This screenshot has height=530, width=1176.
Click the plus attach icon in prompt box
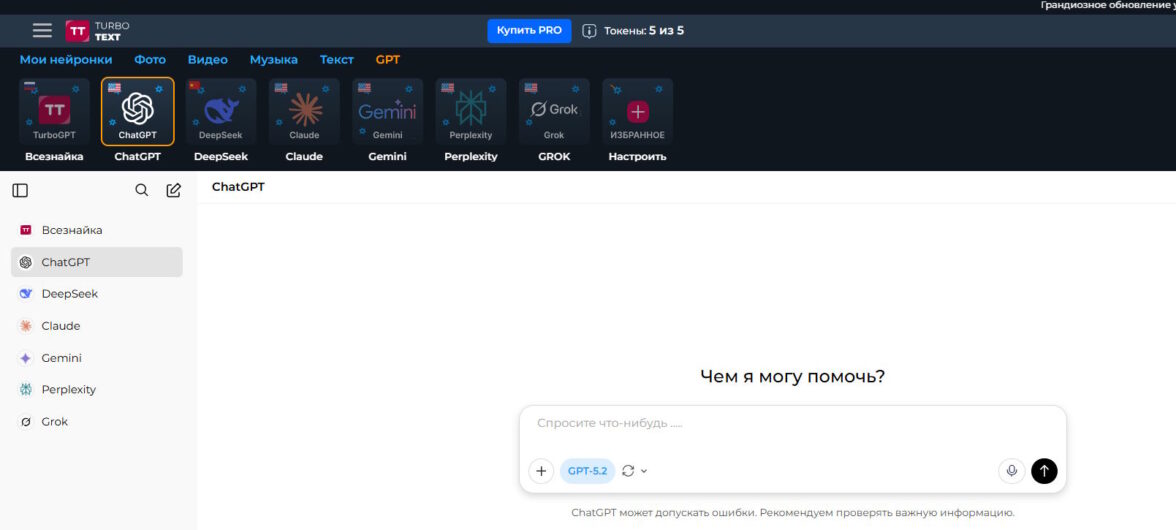coord(541,471)
